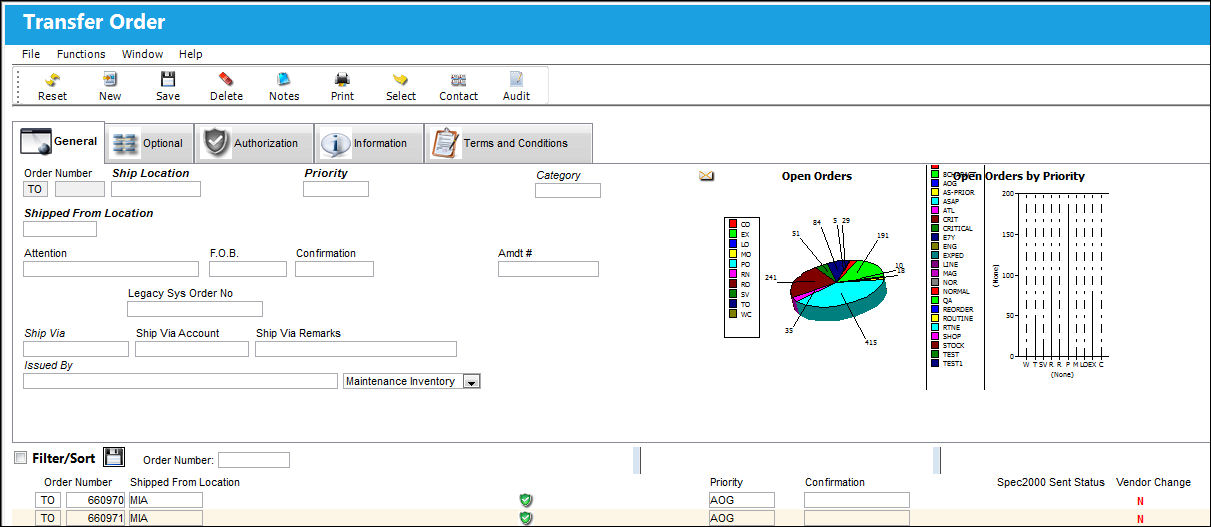Click AOG priority in row 660971
Screen dimensions: 1211x527
coord(742,518)
